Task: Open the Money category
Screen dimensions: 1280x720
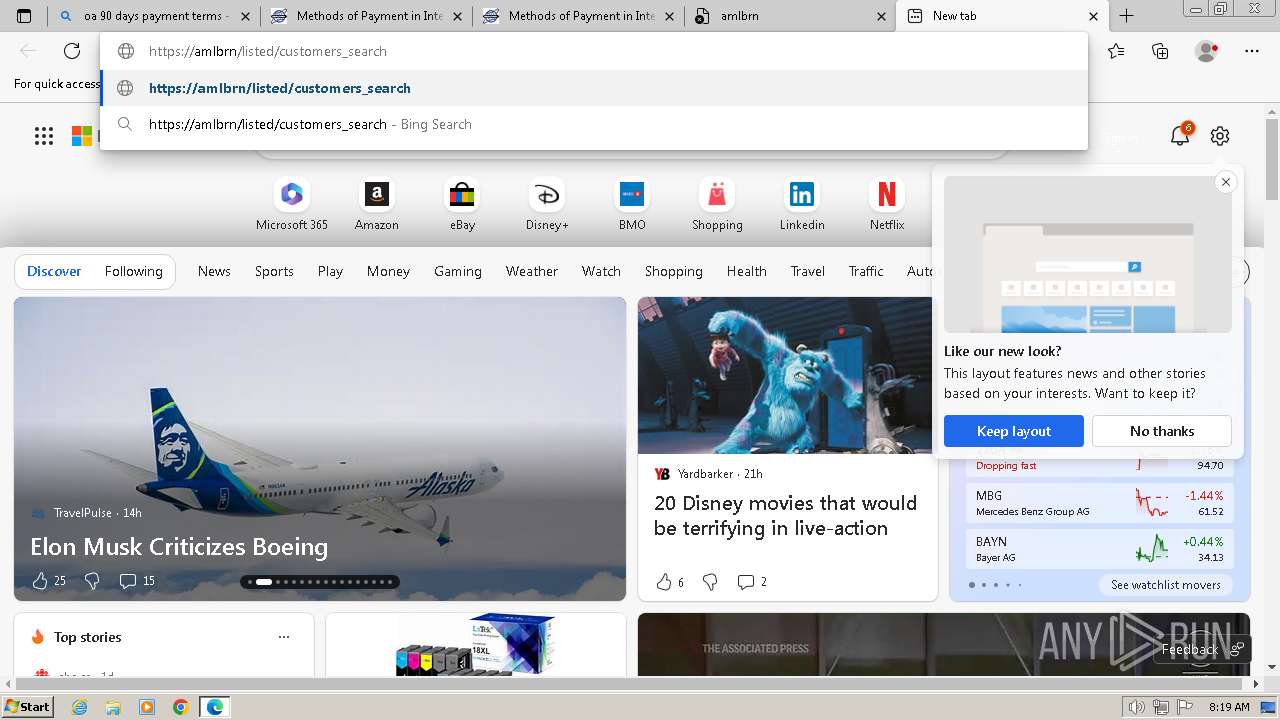Action: pyautogui.click(x=388, y=271)
